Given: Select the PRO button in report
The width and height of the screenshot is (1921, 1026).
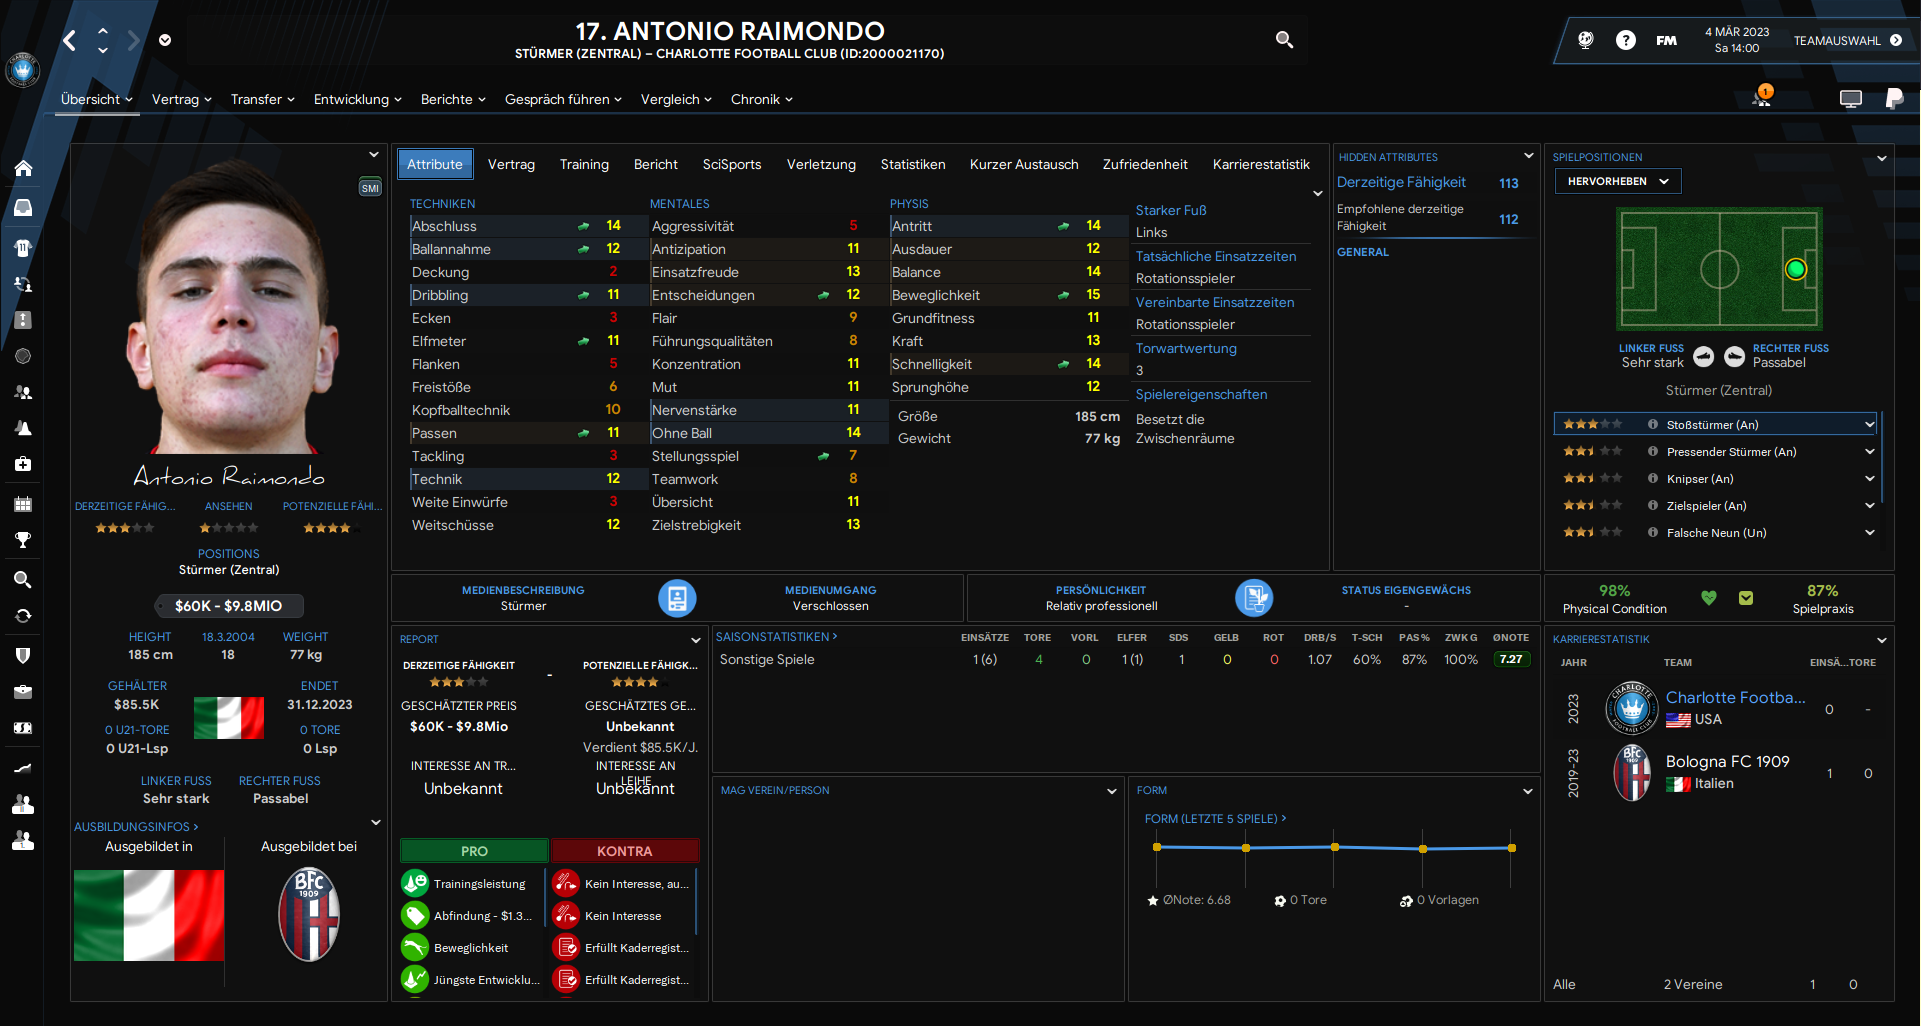Looking at the screenshot, I should coord(474,851).
